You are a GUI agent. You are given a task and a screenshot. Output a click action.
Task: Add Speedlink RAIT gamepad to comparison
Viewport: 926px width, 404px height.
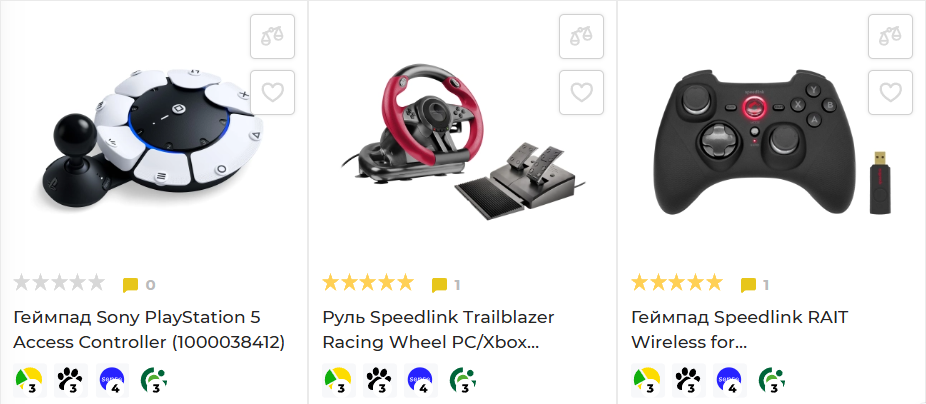point(890,37)
